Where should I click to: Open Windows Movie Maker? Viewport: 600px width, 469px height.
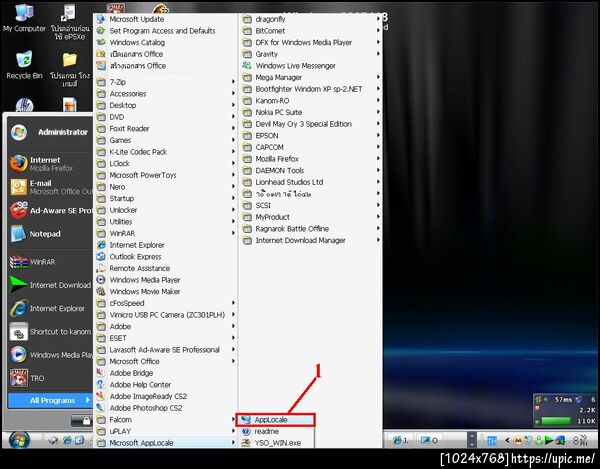point(166,291)
